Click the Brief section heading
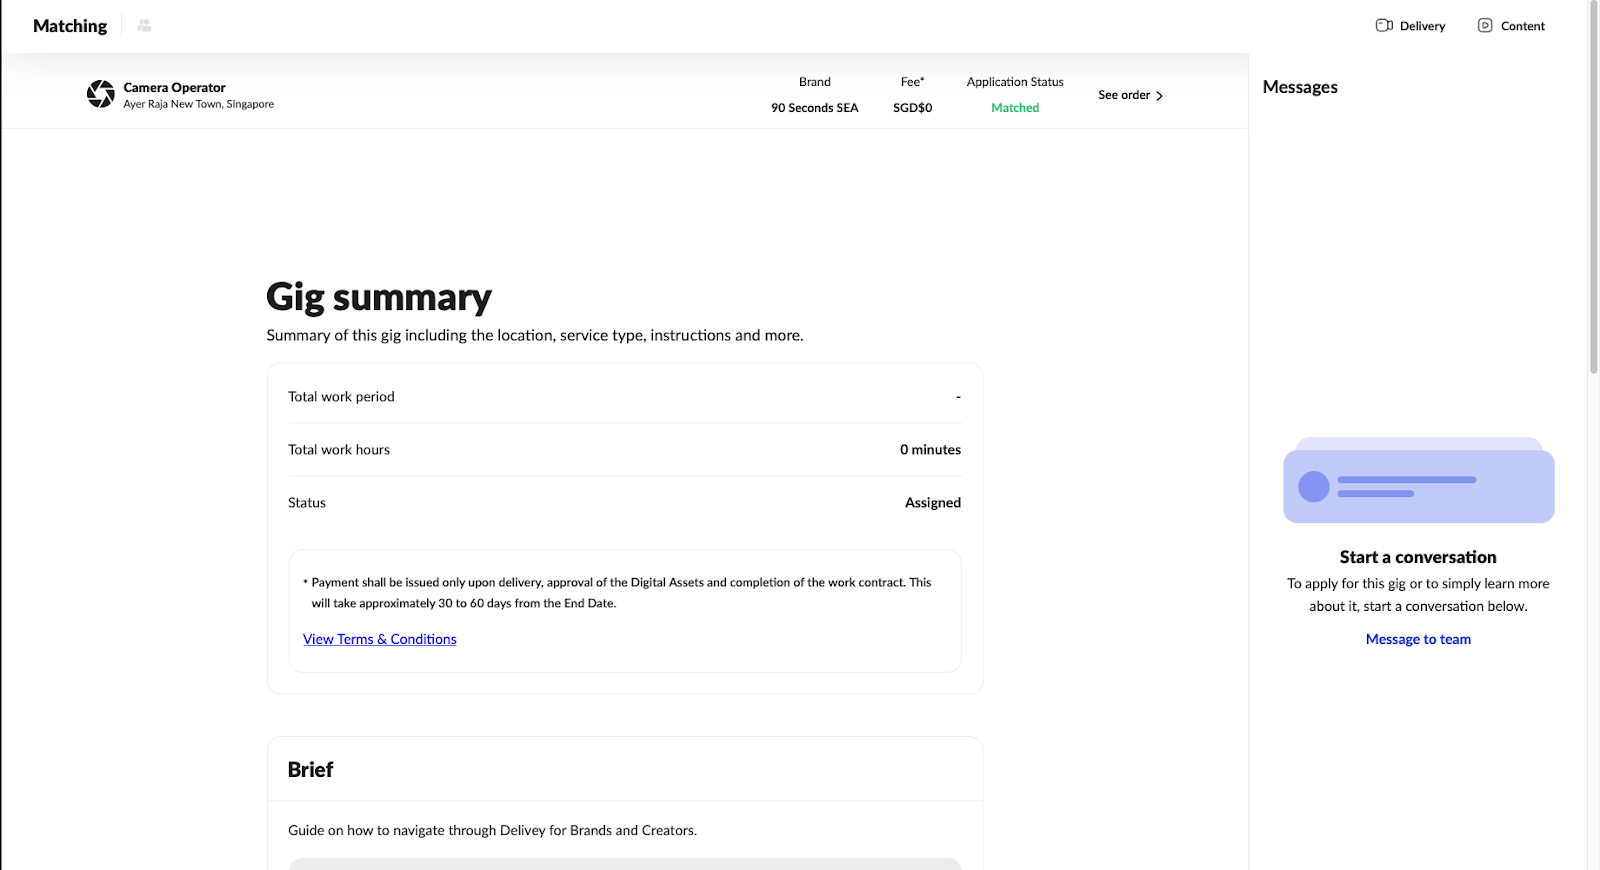This screenshot has width=1600, height=870. coord(310,770)
